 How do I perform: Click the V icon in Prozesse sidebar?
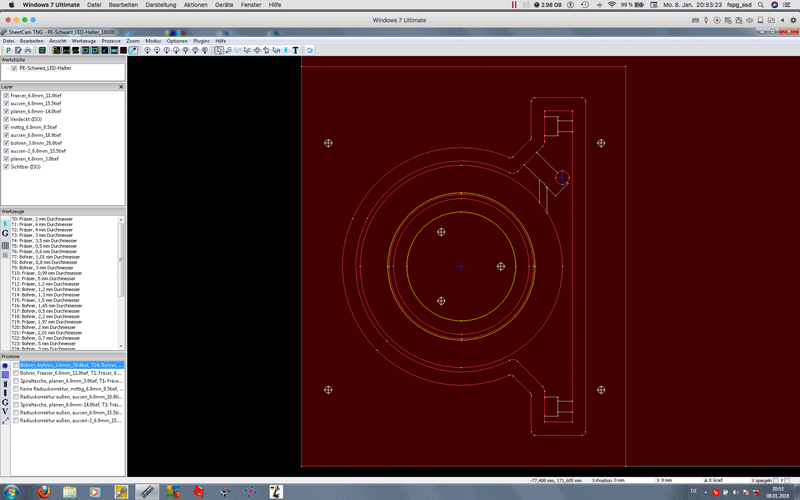tap(5, 411)
